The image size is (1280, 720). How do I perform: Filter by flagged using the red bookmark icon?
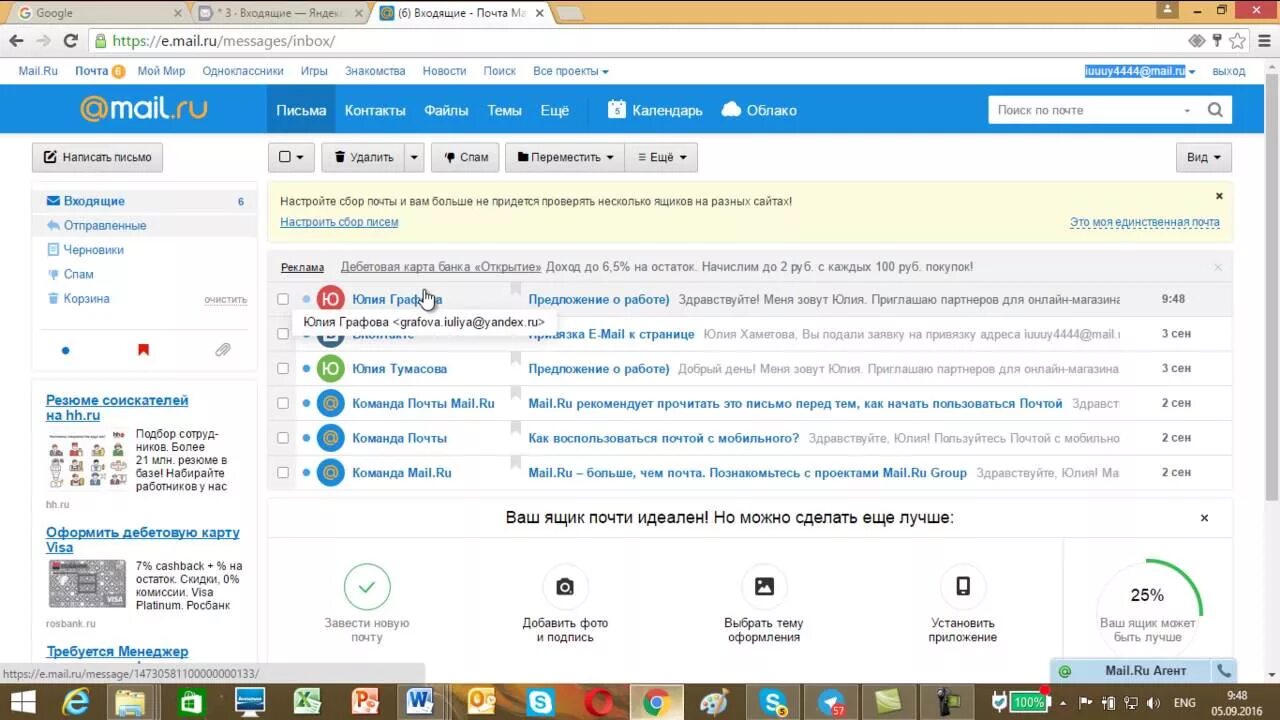pos(143,350)
